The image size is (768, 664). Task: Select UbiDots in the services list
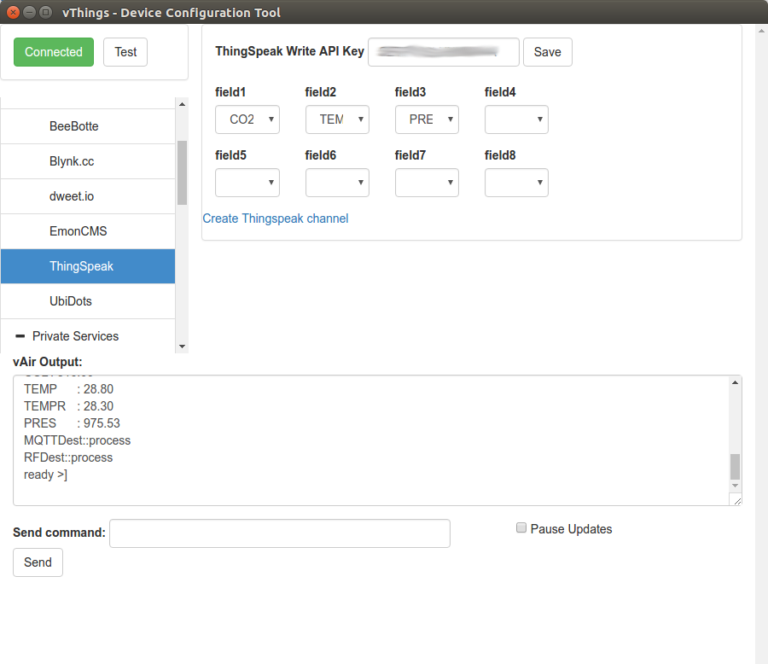88,301
